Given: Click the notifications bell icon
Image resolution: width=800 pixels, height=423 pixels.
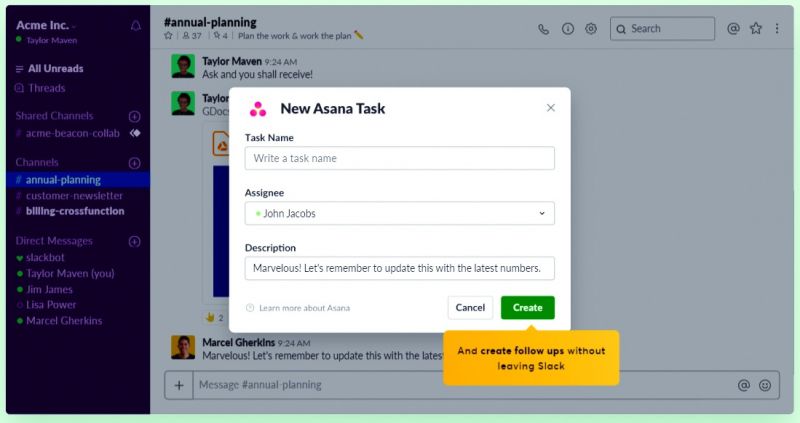Looking at the screenshot, I should coord(136,26).
